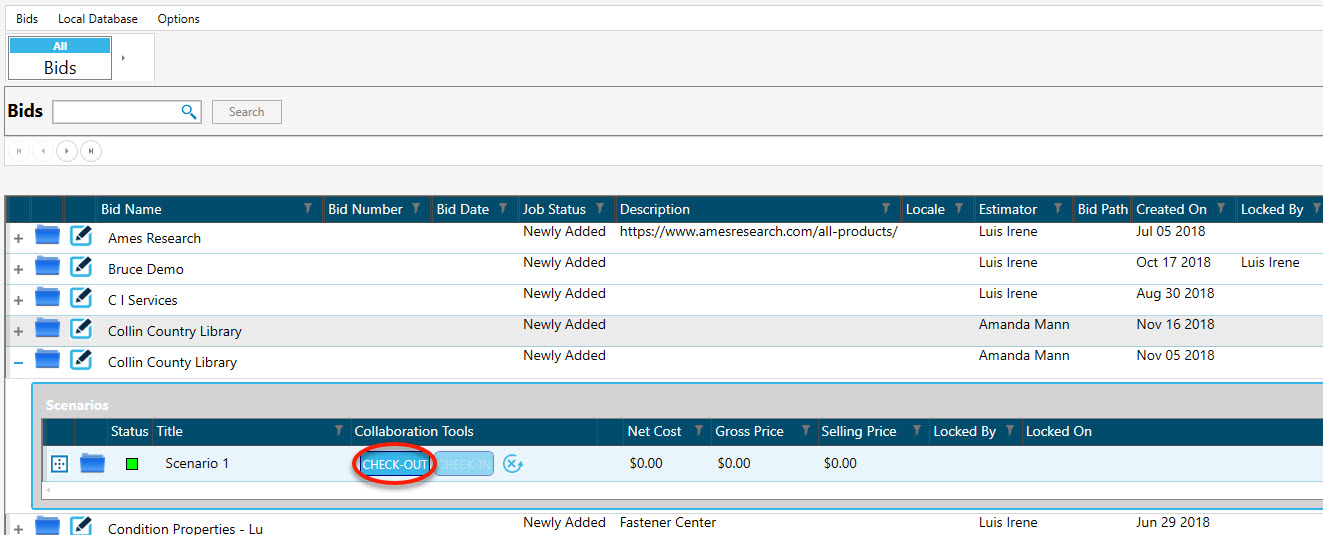Click the edit icon for C I Services
This screenshot has height=535, width=1323.
click(81, 299)
